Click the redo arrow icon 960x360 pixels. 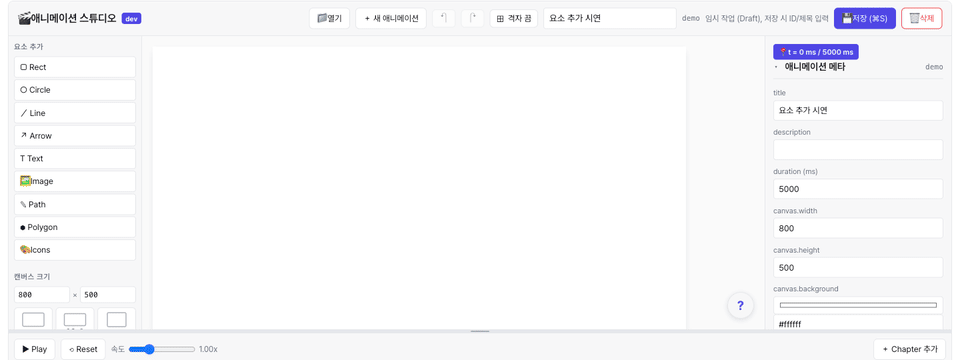472,18
